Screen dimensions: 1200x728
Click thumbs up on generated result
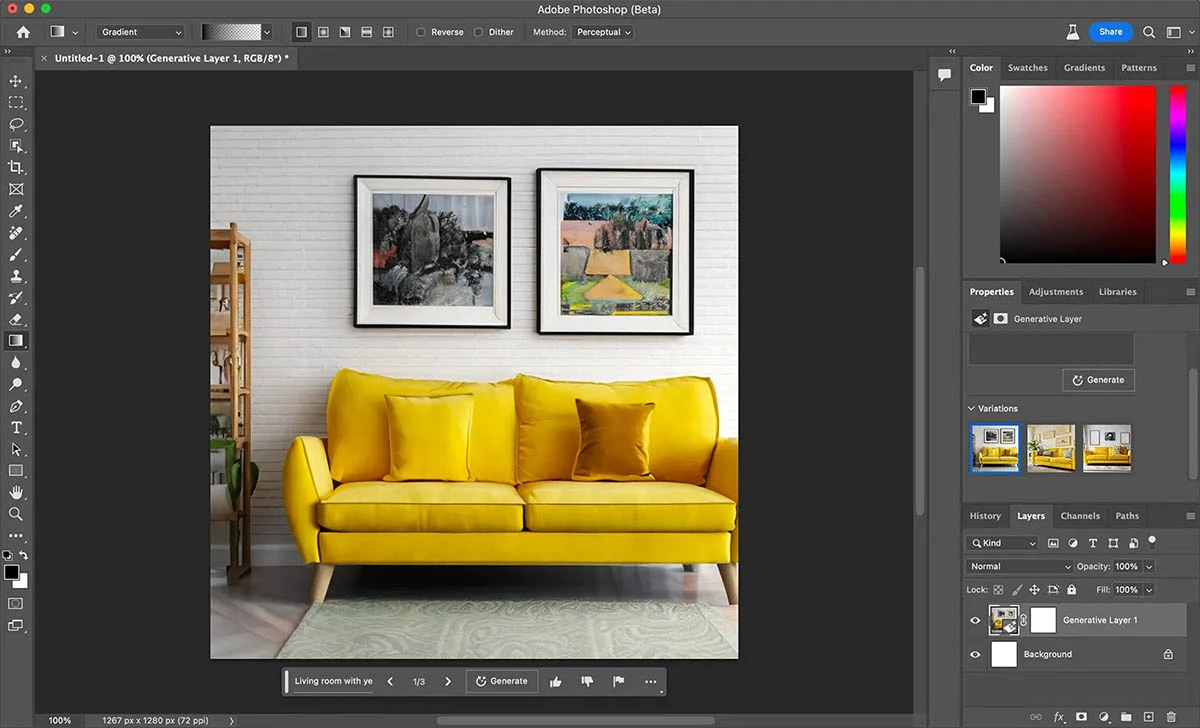[556, 682]
